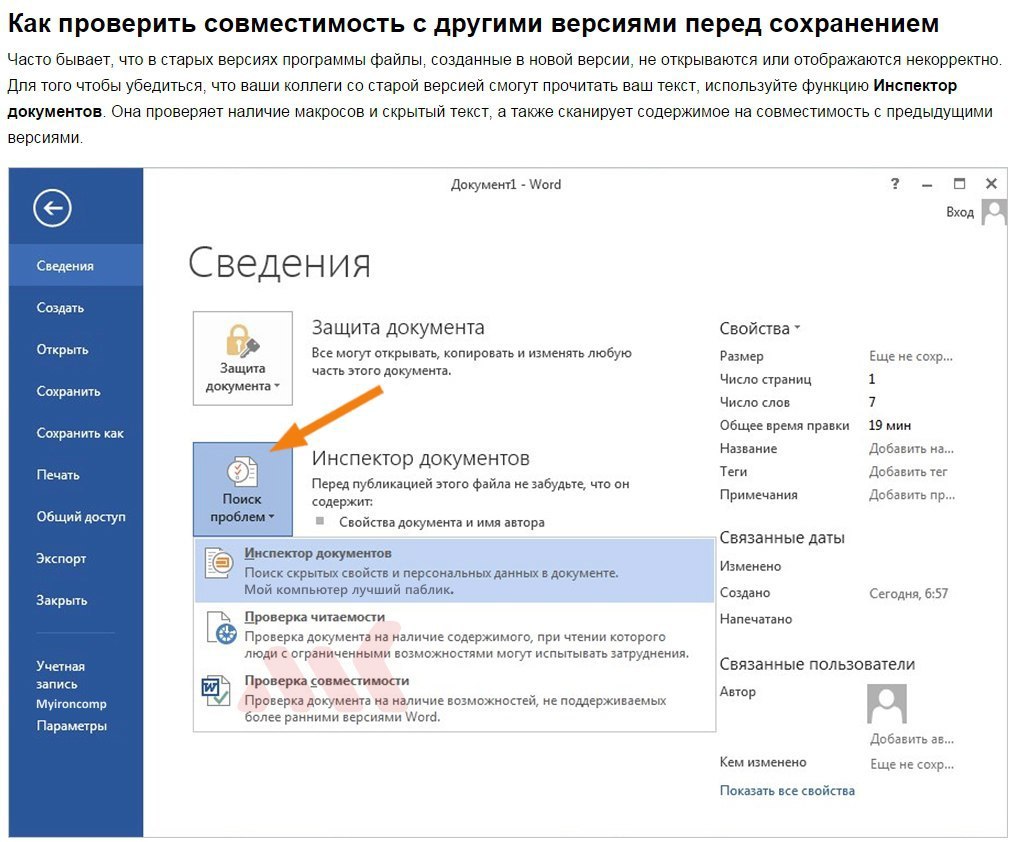Click the Проверка совместимости Word icon
Viewport: 1017px width, 842px height.
click(x=216, y=691)
